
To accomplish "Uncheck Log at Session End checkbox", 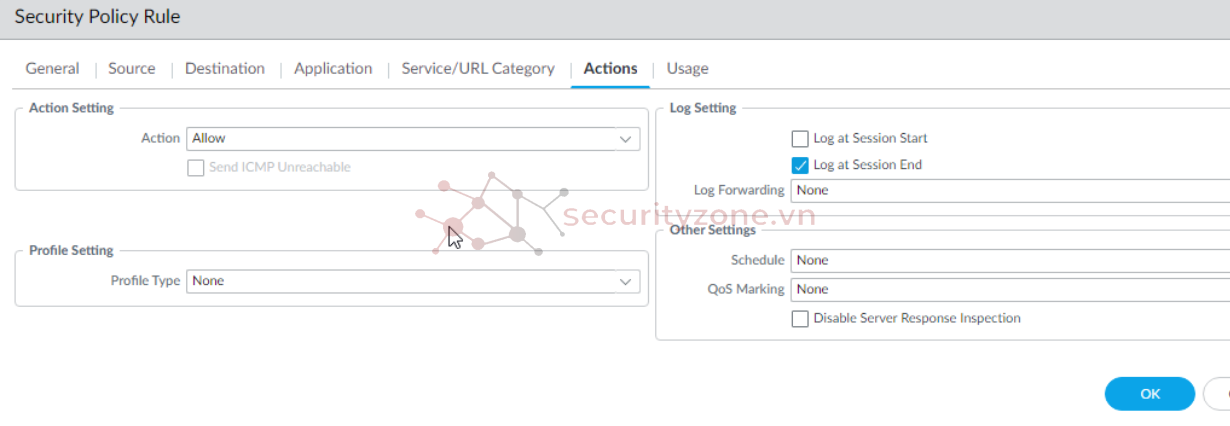I will [x=800, y=165].
